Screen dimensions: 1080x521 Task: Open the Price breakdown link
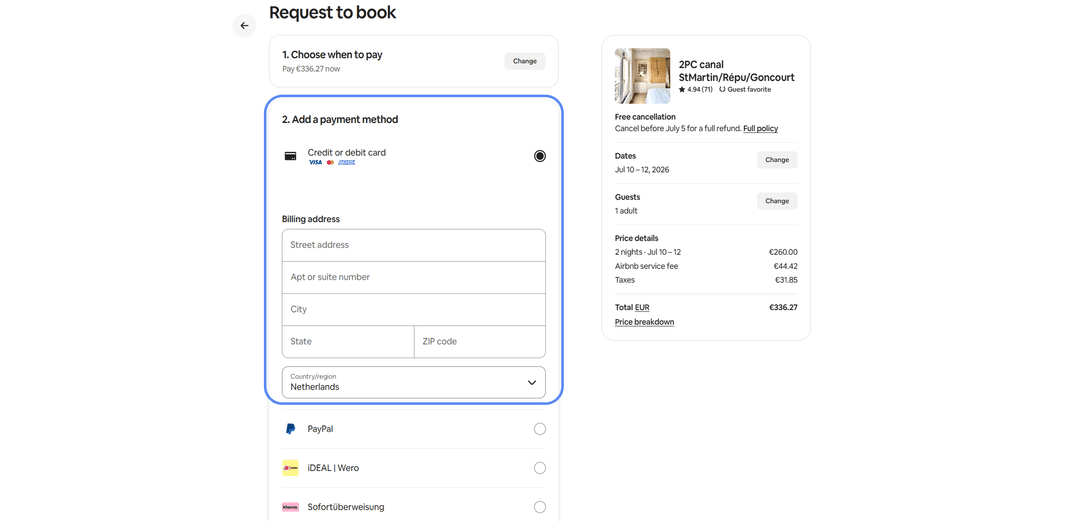coord(645,322)
